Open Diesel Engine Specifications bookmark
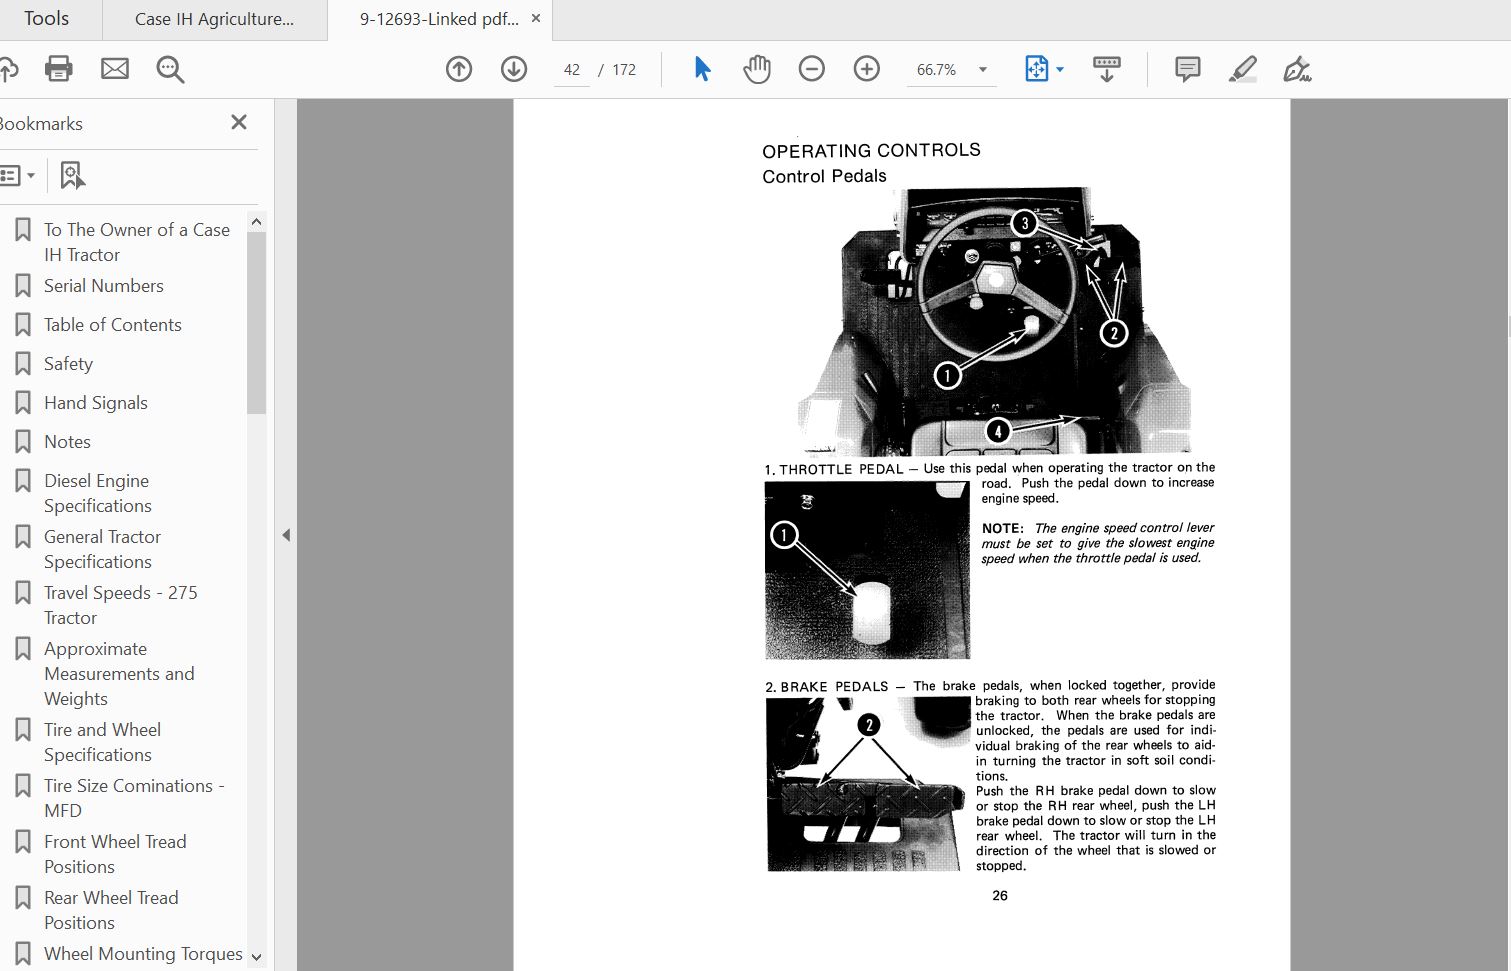1511x971 pixels. click(x=98, y=493)
